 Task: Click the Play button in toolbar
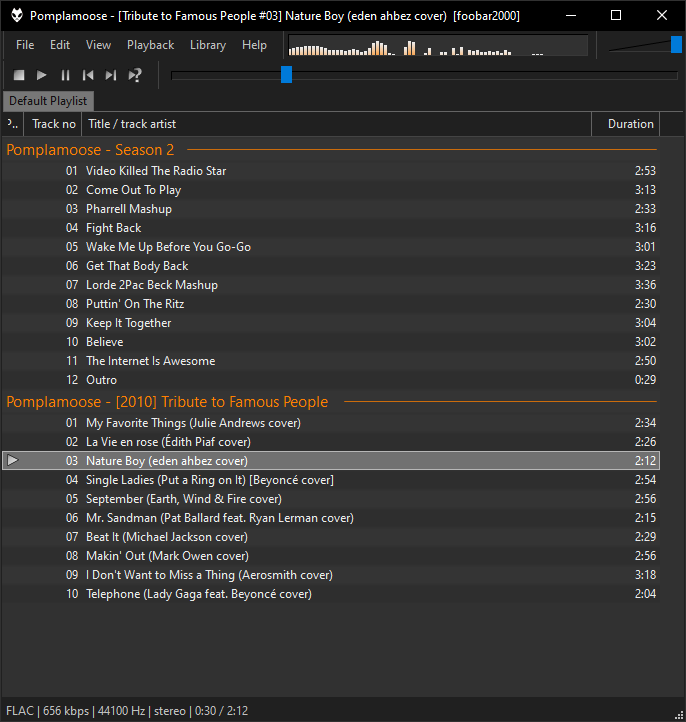[x=41, y=75]
